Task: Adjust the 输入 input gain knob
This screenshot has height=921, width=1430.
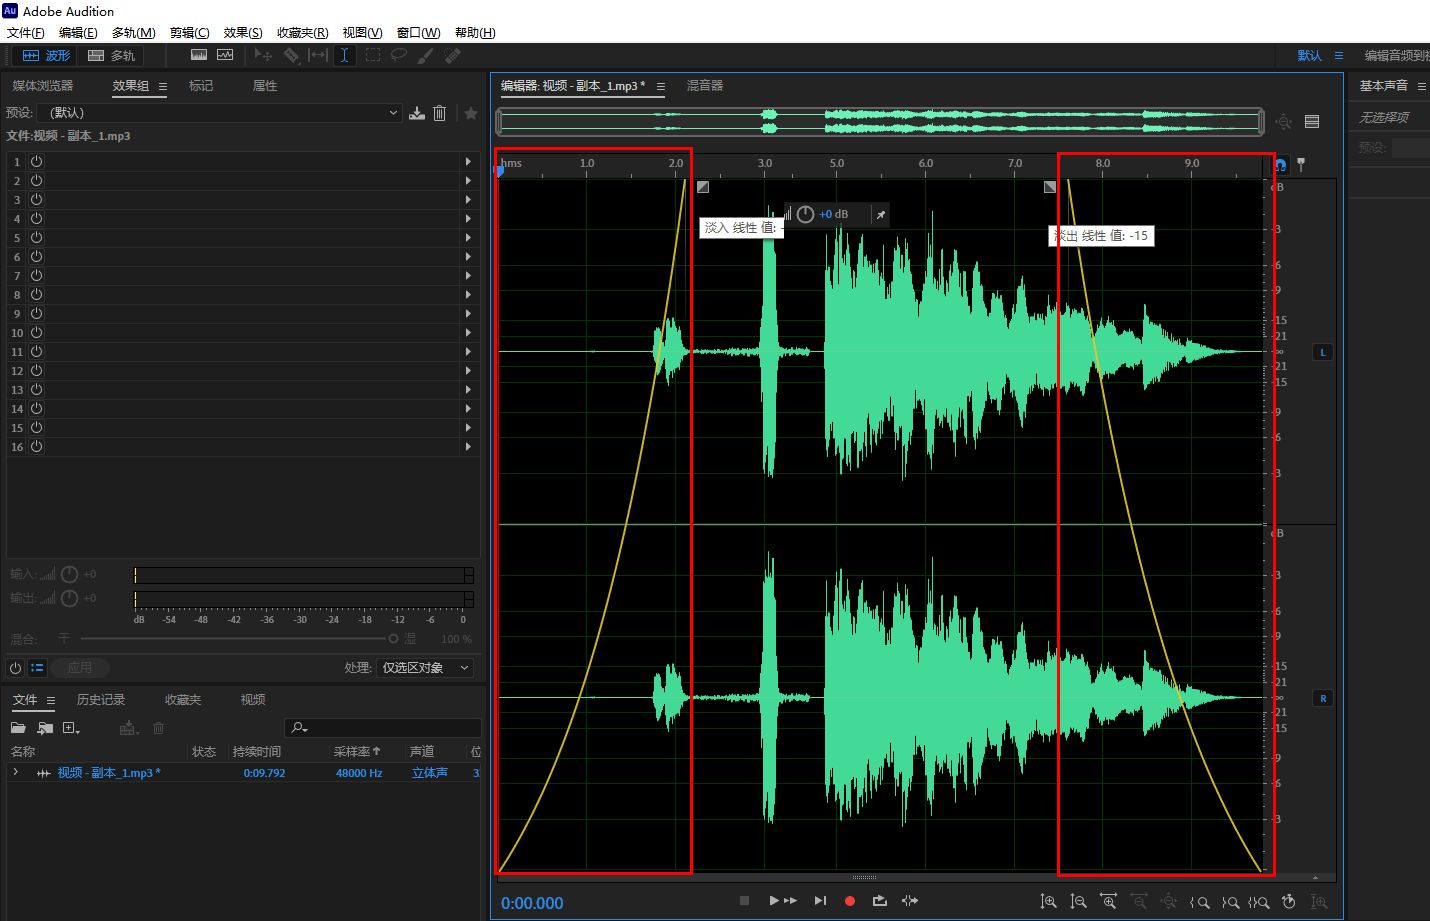Action: coord(70,574)
